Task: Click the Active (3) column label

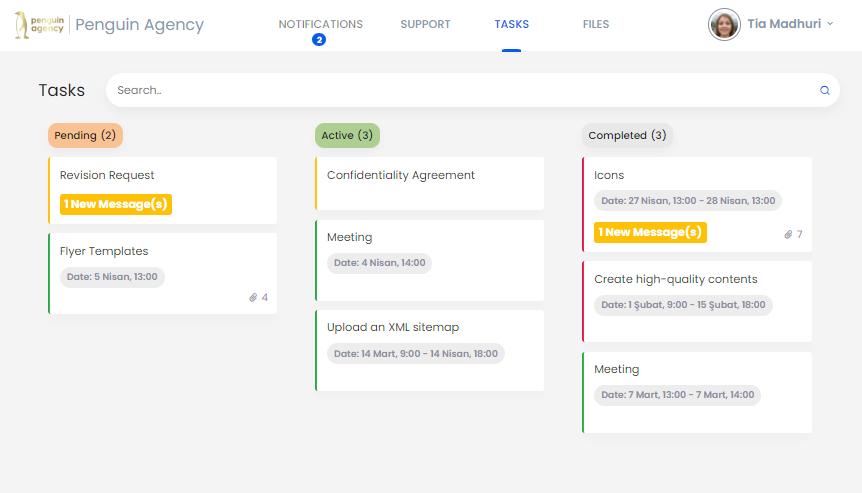Action: click(x=347, y=136)
